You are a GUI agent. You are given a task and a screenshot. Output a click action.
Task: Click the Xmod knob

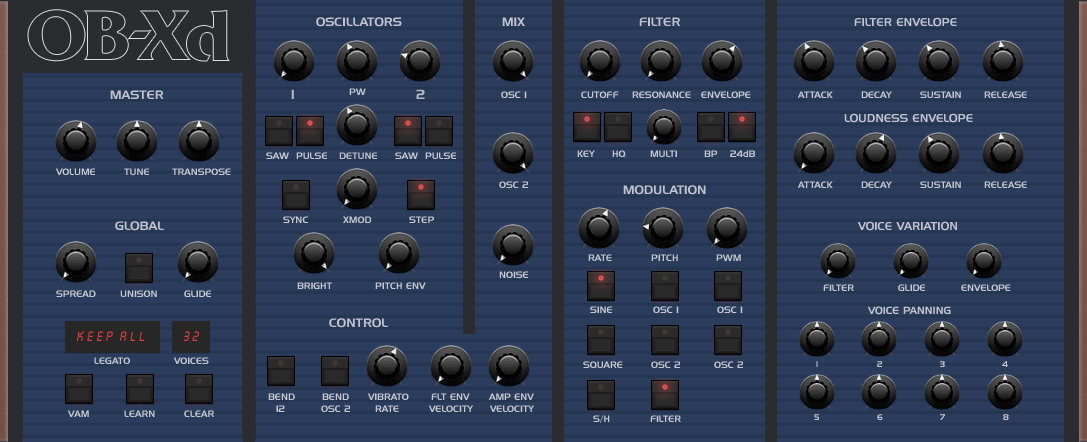click(x=357, y=189)
